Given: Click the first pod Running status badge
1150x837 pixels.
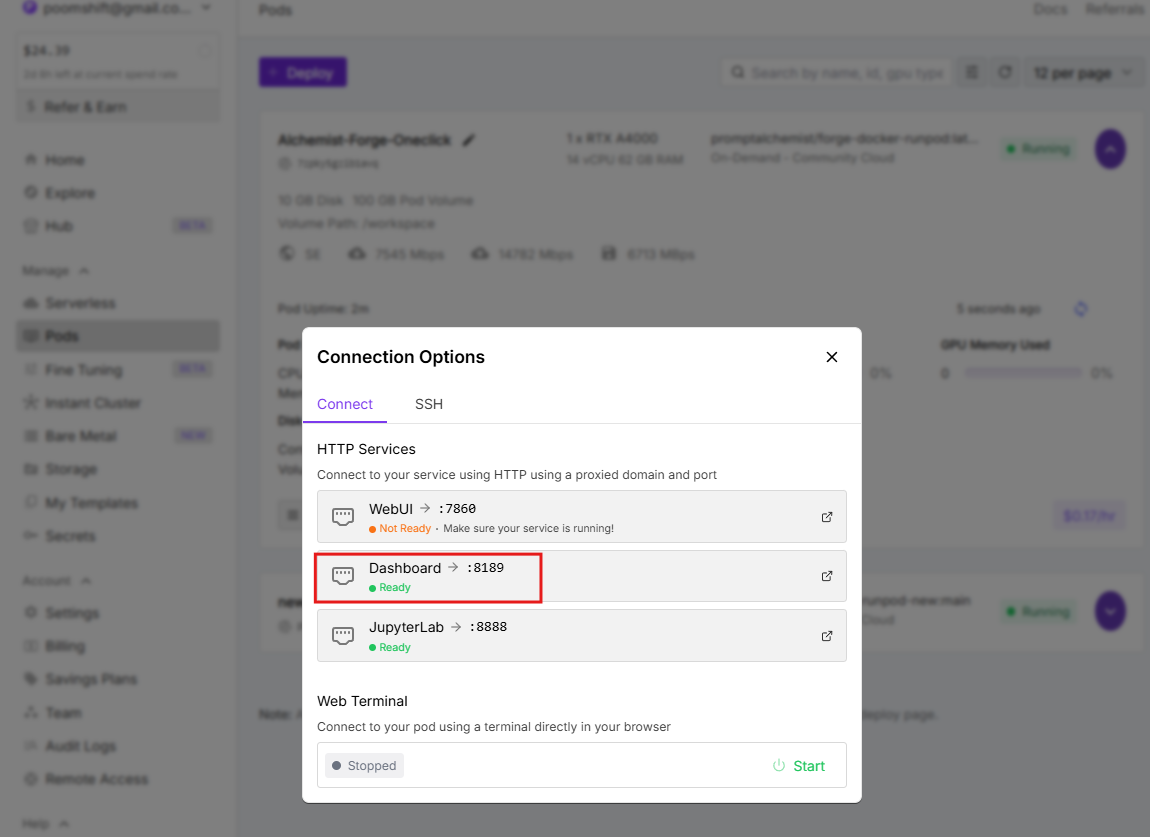Looking at the screenshot, I should point(1039,149).
